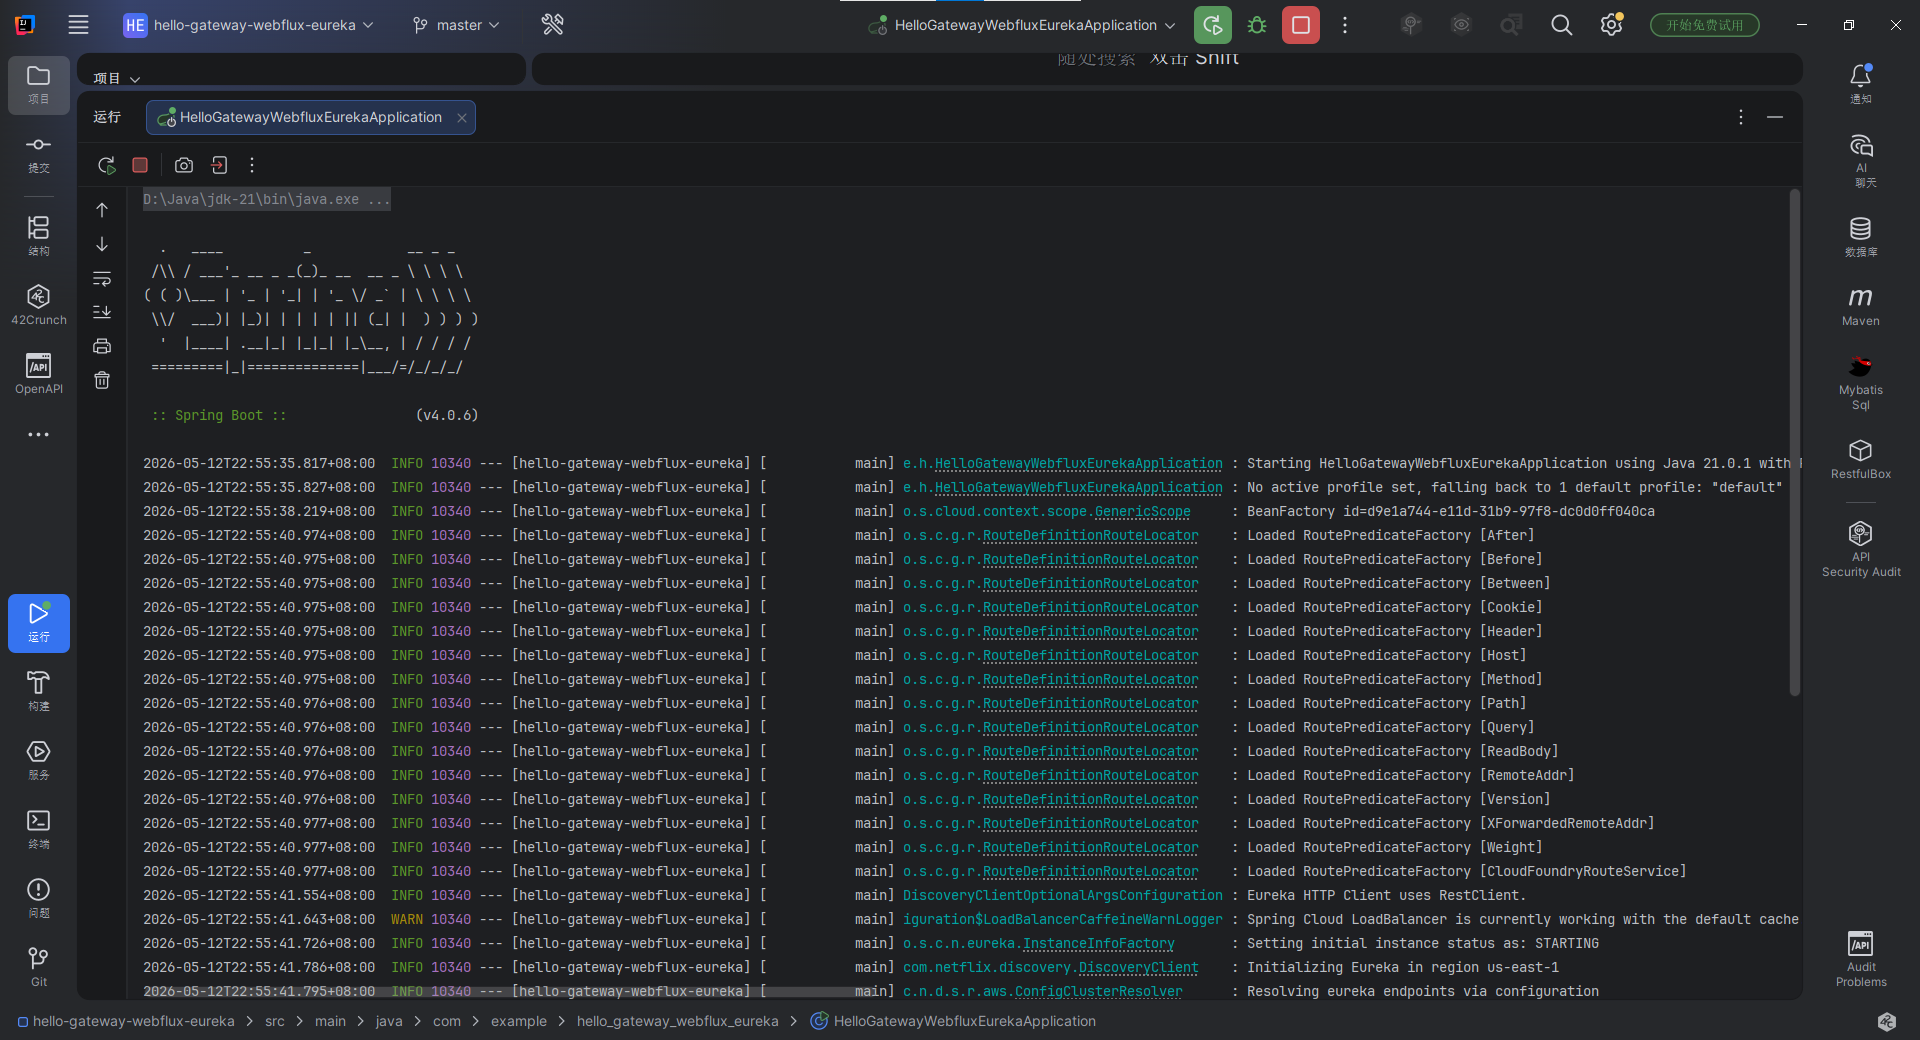The image size is (1920, 1040).
Task: Open the master branch dropdown
Action: [x=456, y=25]
